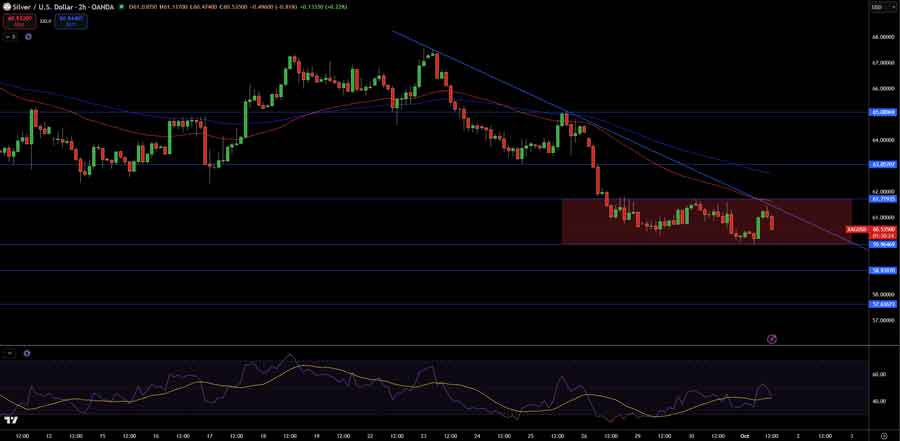Collapse the oscillator pane legend
Viewport: 900px width, 441px height.
pos(9,354)
